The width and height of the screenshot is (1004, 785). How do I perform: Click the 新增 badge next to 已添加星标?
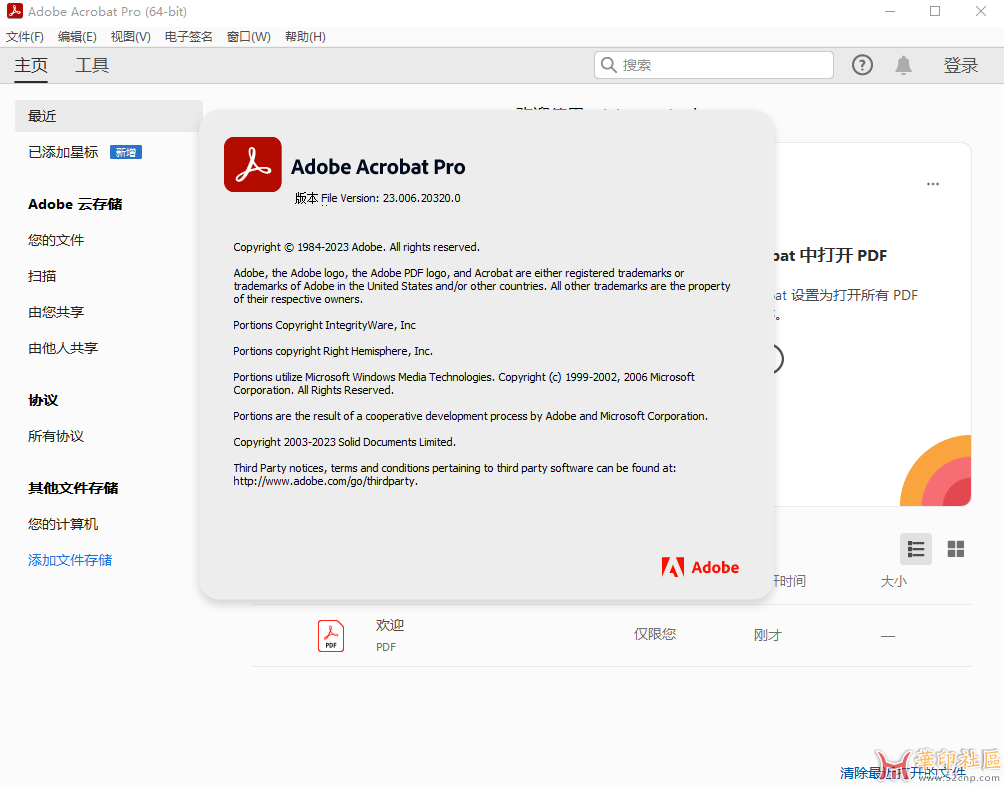[x=126, y=152]
